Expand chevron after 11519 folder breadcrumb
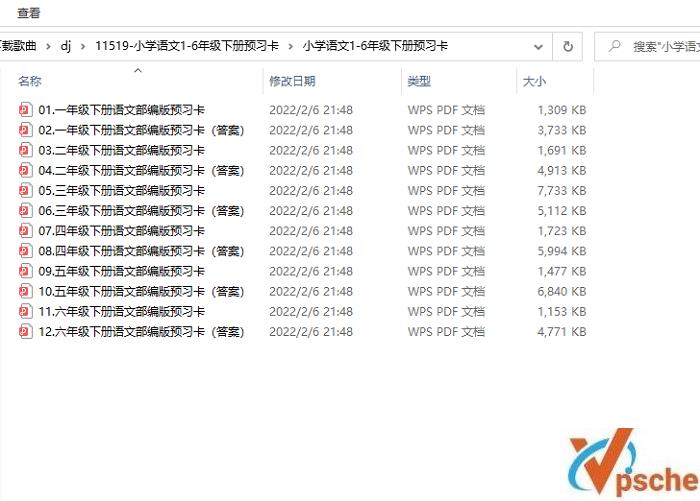This screenshot has width=700, height=501. tap(291, 46)
